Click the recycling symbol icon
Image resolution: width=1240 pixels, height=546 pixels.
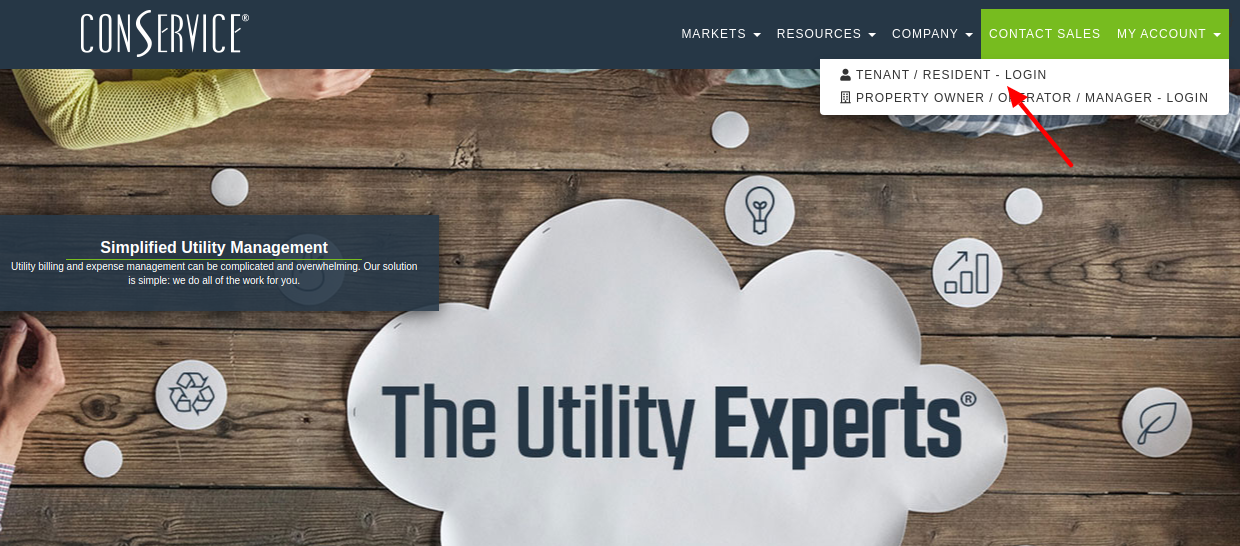click(x=191, y=394)
